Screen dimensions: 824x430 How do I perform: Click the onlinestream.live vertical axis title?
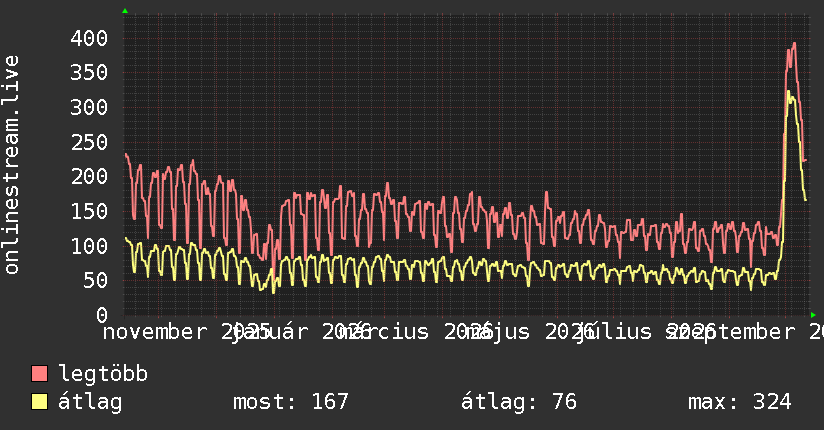[11, 165]
